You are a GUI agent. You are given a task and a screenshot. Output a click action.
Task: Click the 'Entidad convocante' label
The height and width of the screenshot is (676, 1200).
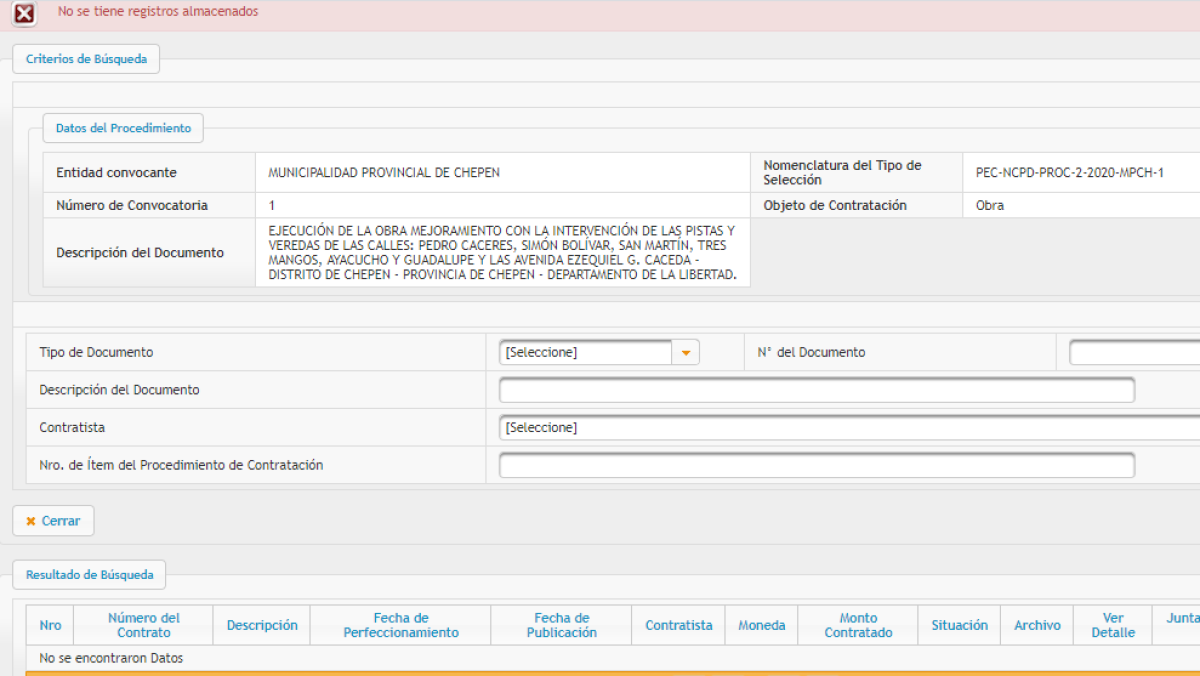pos(116,173)
